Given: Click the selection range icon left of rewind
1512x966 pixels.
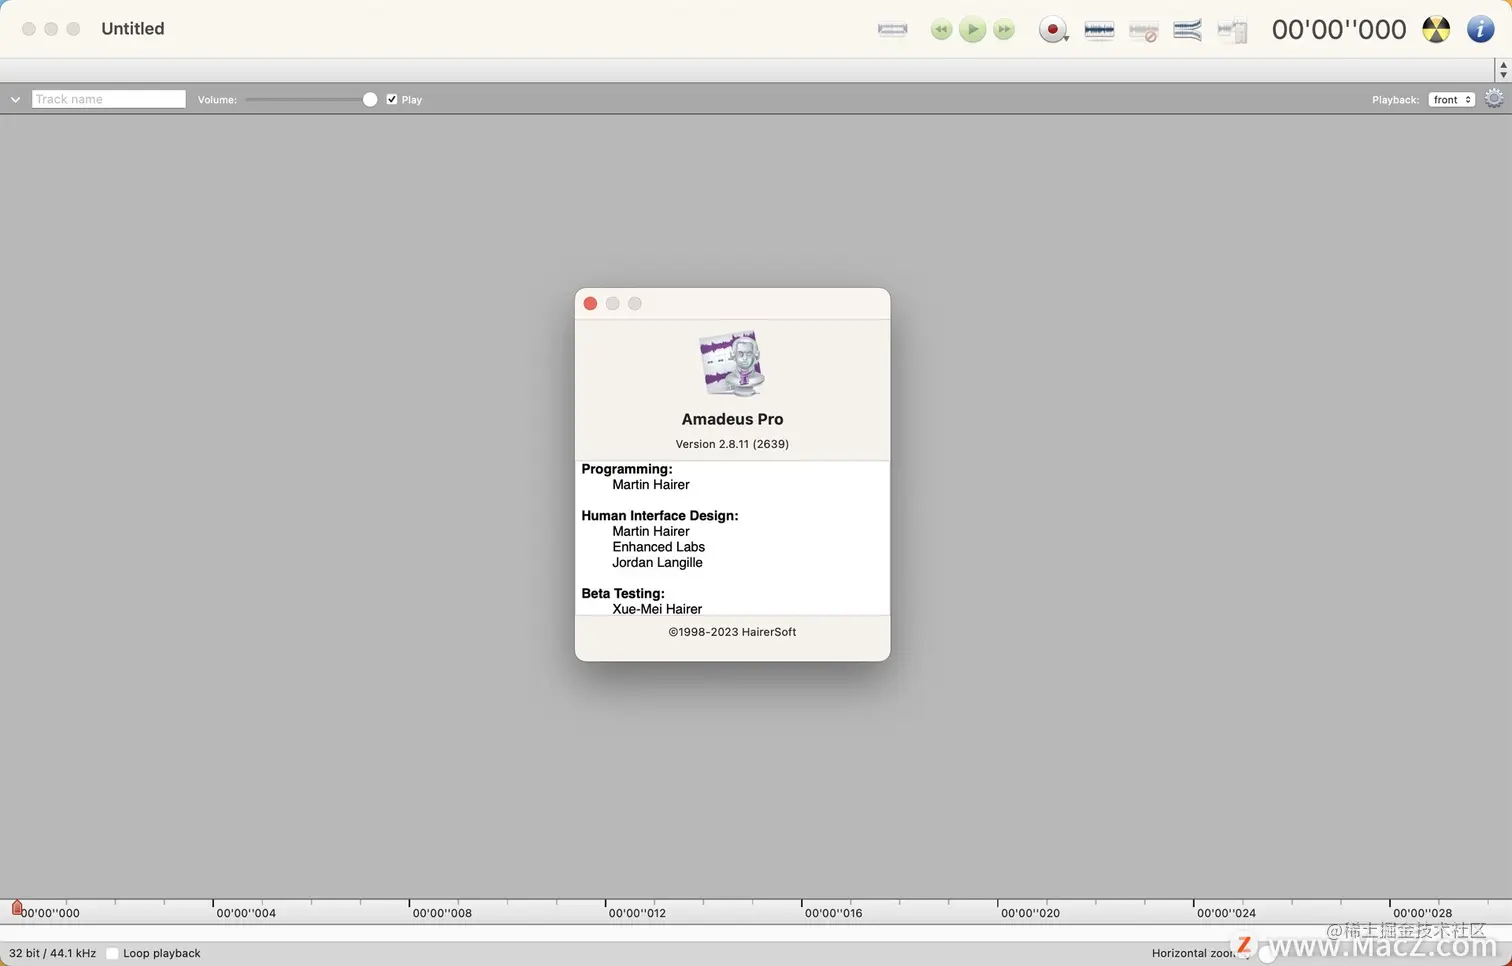Looking at the screenshot, I should tap(892, 30).
